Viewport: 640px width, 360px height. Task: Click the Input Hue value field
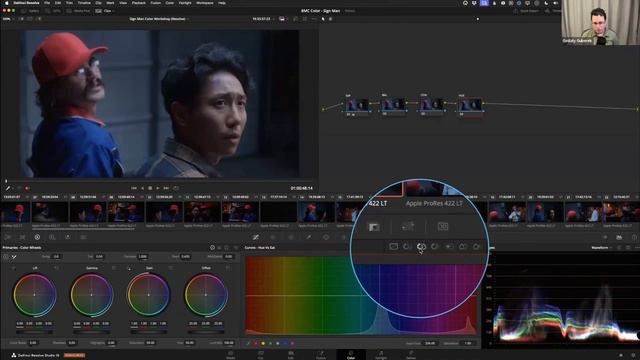[x=430, y=343]
